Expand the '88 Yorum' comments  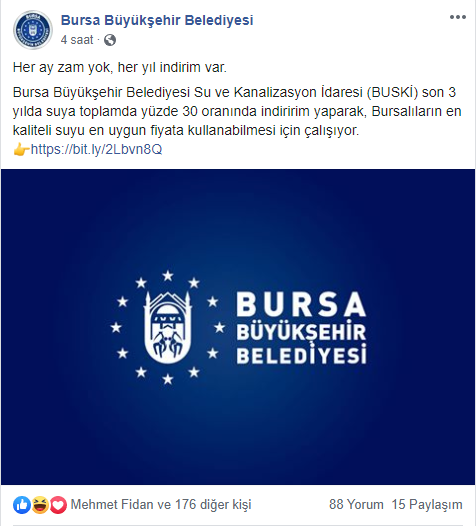tap(356, 505)
